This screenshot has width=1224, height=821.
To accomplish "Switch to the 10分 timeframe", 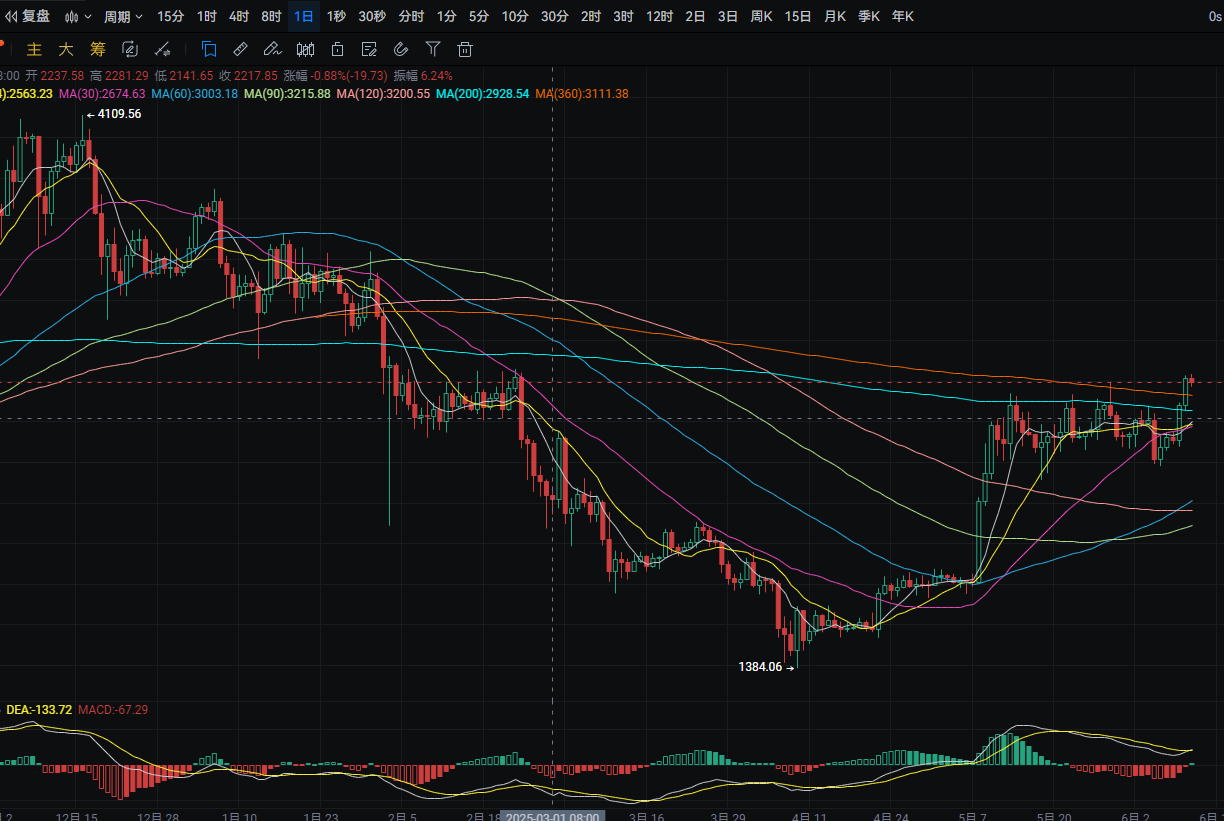I will (515, 16).
